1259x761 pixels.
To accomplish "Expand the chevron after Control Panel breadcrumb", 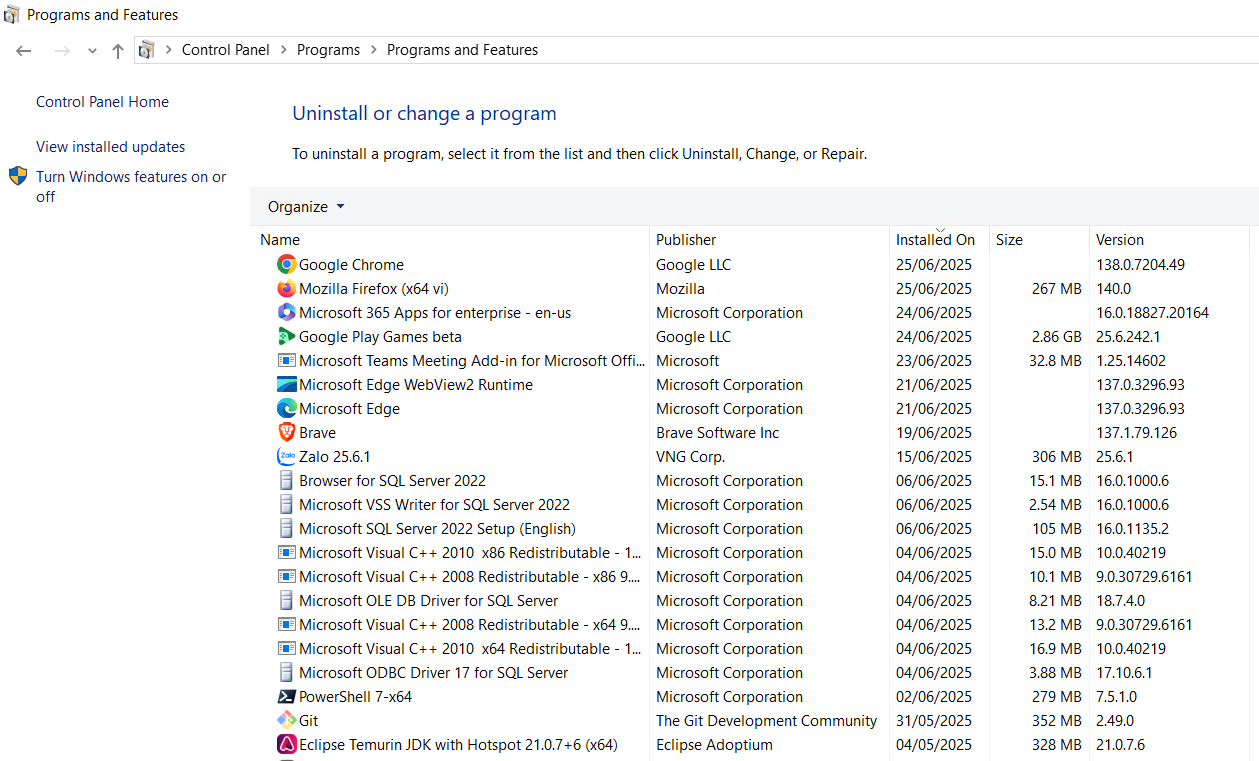I will point(283,50).
